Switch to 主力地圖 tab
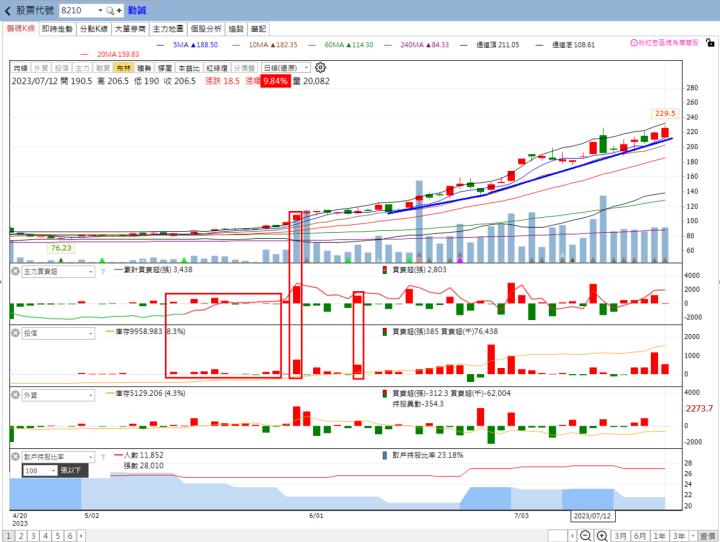Viewport: 720px width, 542px height. pos(168,29)
